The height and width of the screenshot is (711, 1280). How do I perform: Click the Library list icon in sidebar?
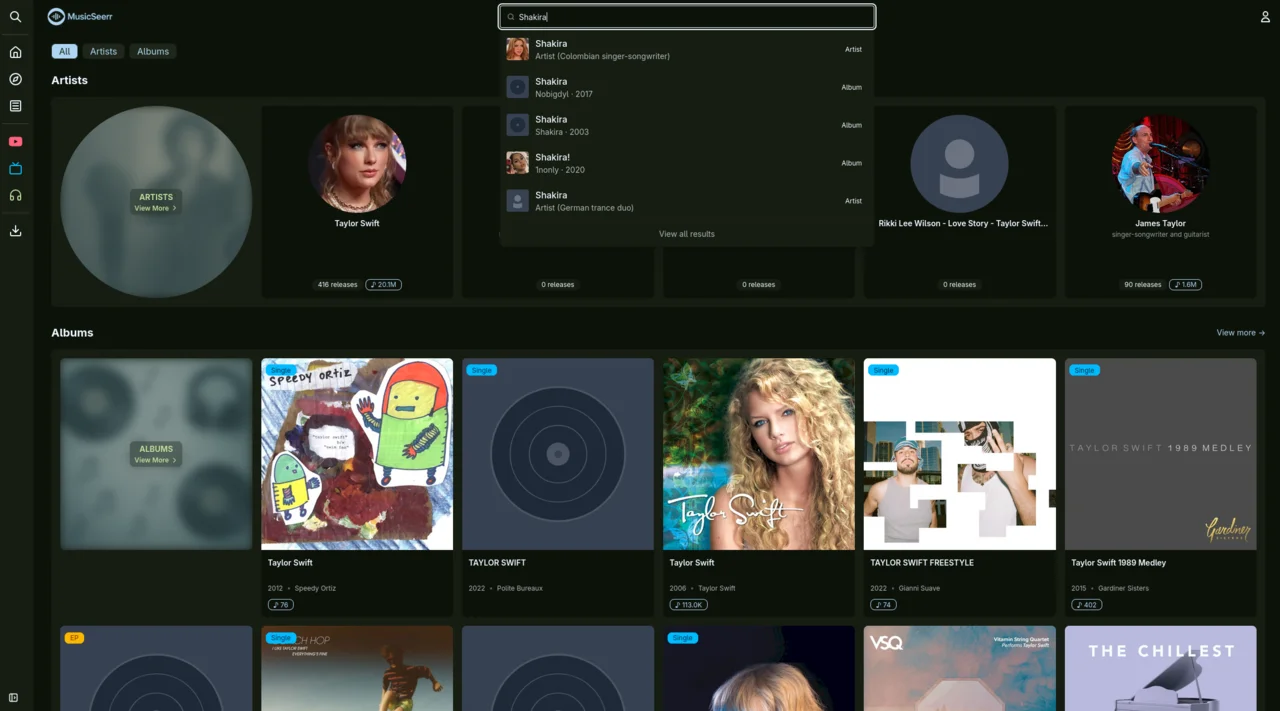15,106
